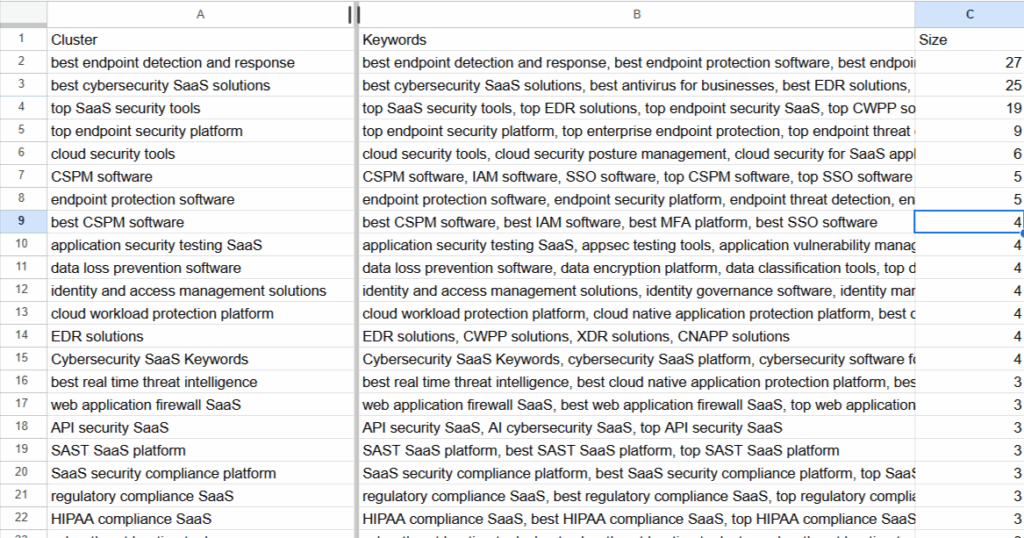1024x538 pixels.
Task: Click the 'API security SaaS' cluster cell
Action: pyautogui.click(x=200, y=428)
